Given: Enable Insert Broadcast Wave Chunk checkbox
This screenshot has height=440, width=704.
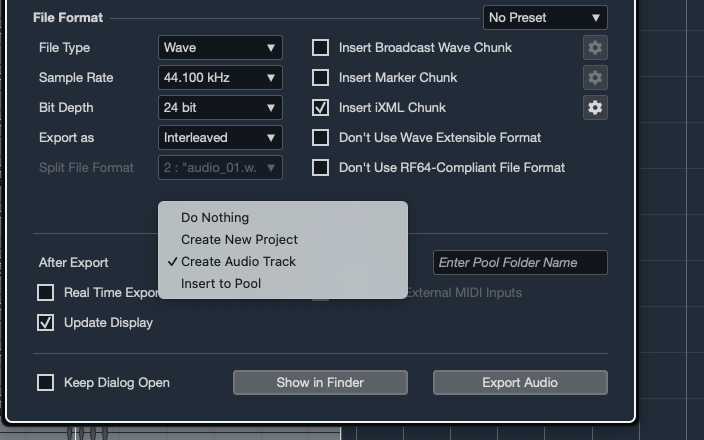Looking at the screenshot, I should coord(320,47).
